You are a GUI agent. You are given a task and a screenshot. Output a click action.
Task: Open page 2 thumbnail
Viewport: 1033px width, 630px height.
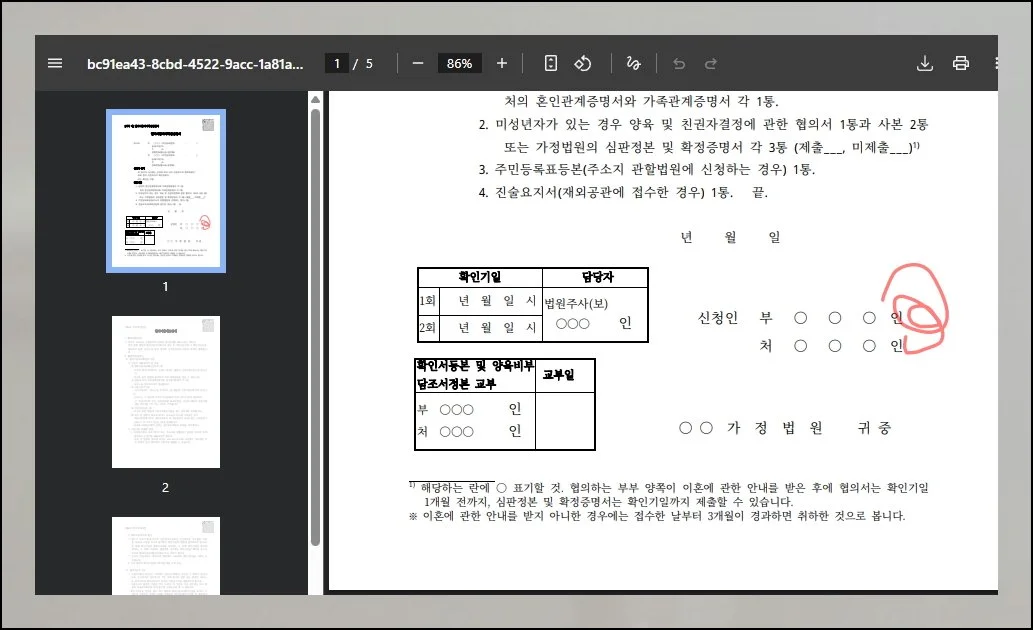(x=166, y=392)
